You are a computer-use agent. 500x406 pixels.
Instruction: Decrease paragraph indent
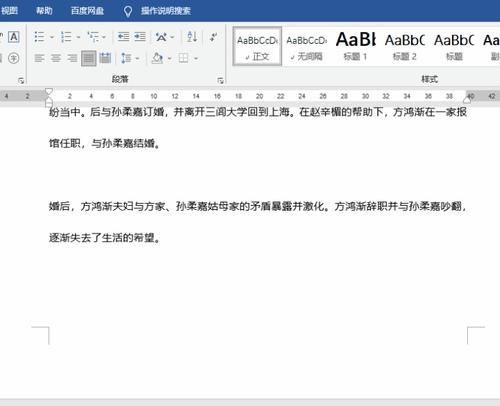click(x=124, y=37)
